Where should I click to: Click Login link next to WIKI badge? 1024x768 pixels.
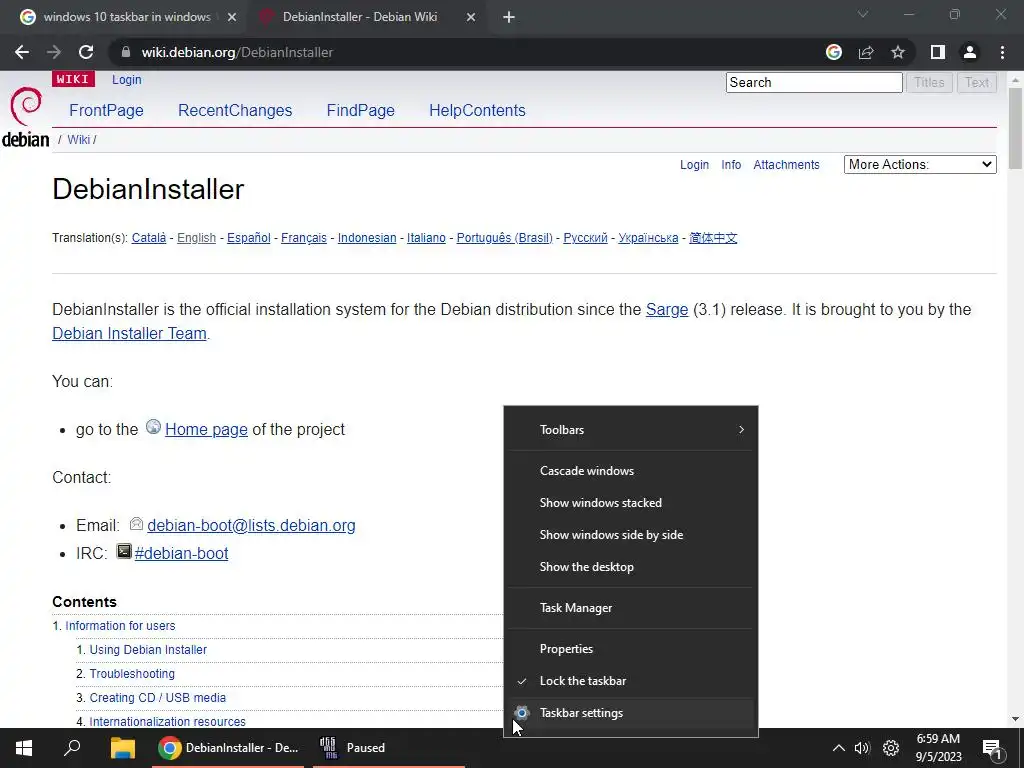click(127, 80)
